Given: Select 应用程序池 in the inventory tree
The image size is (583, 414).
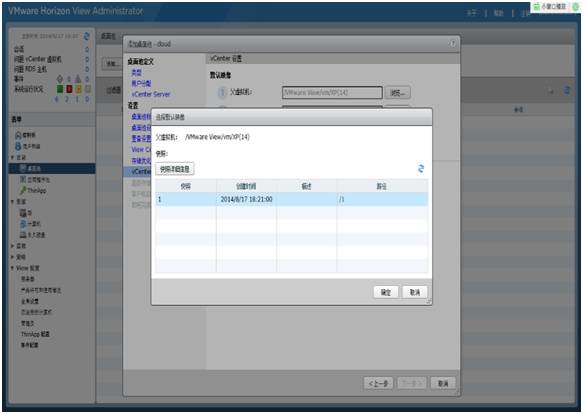Looking at the screenshot, I should (x=35, y=180).
